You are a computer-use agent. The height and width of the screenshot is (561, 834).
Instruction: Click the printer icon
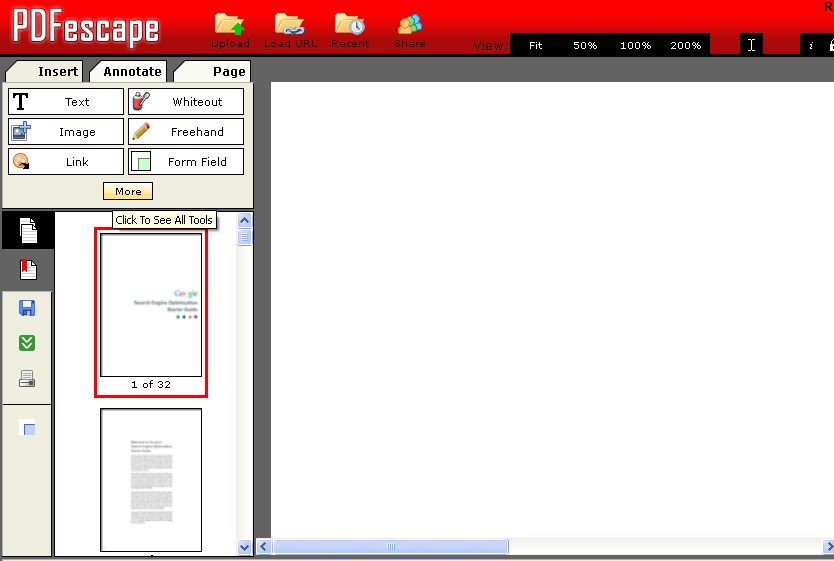[27, 379]
